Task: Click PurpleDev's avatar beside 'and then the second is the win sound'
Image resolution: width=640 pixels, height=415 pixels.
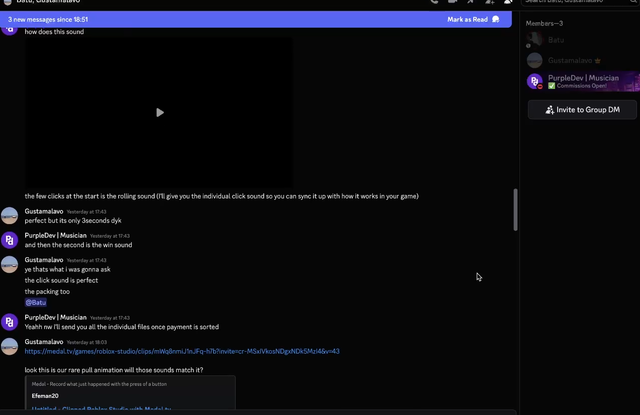Action: [9, 240]
